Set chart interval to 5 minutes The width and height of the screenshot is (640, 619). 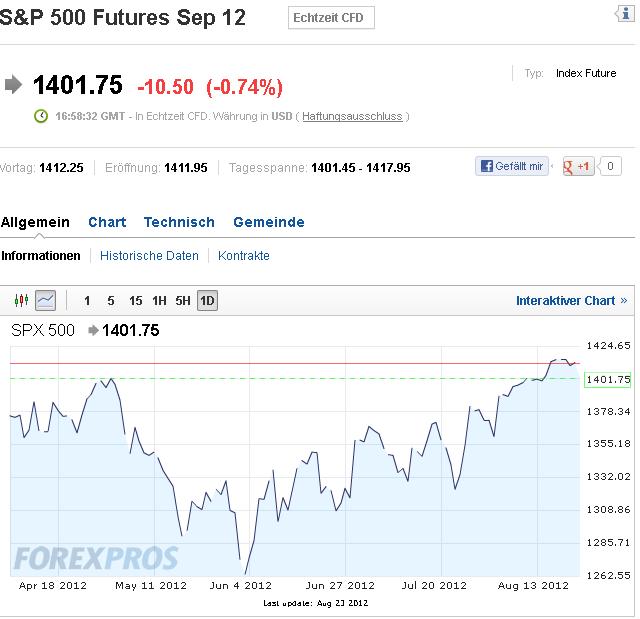pyautogui.click(x=111, y=301)
